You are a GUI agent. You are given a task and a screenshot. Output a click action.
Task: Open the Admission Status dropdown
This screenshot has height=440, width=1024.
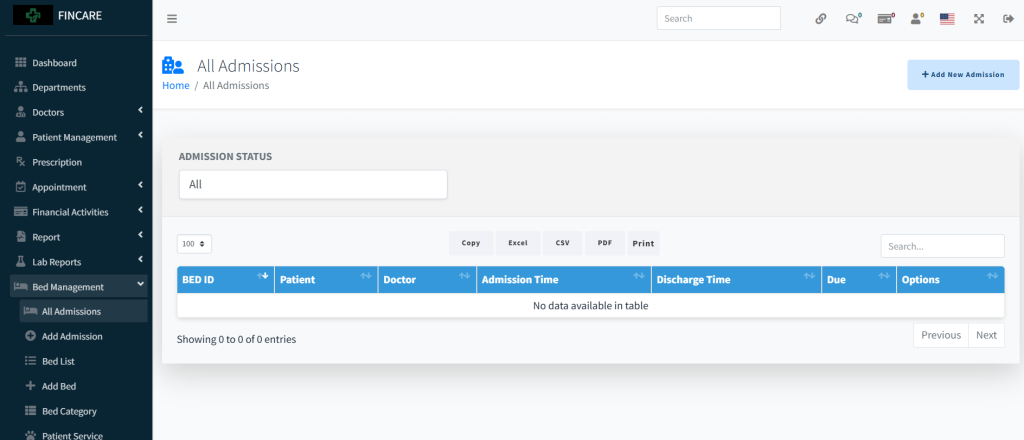coord(312,185)
